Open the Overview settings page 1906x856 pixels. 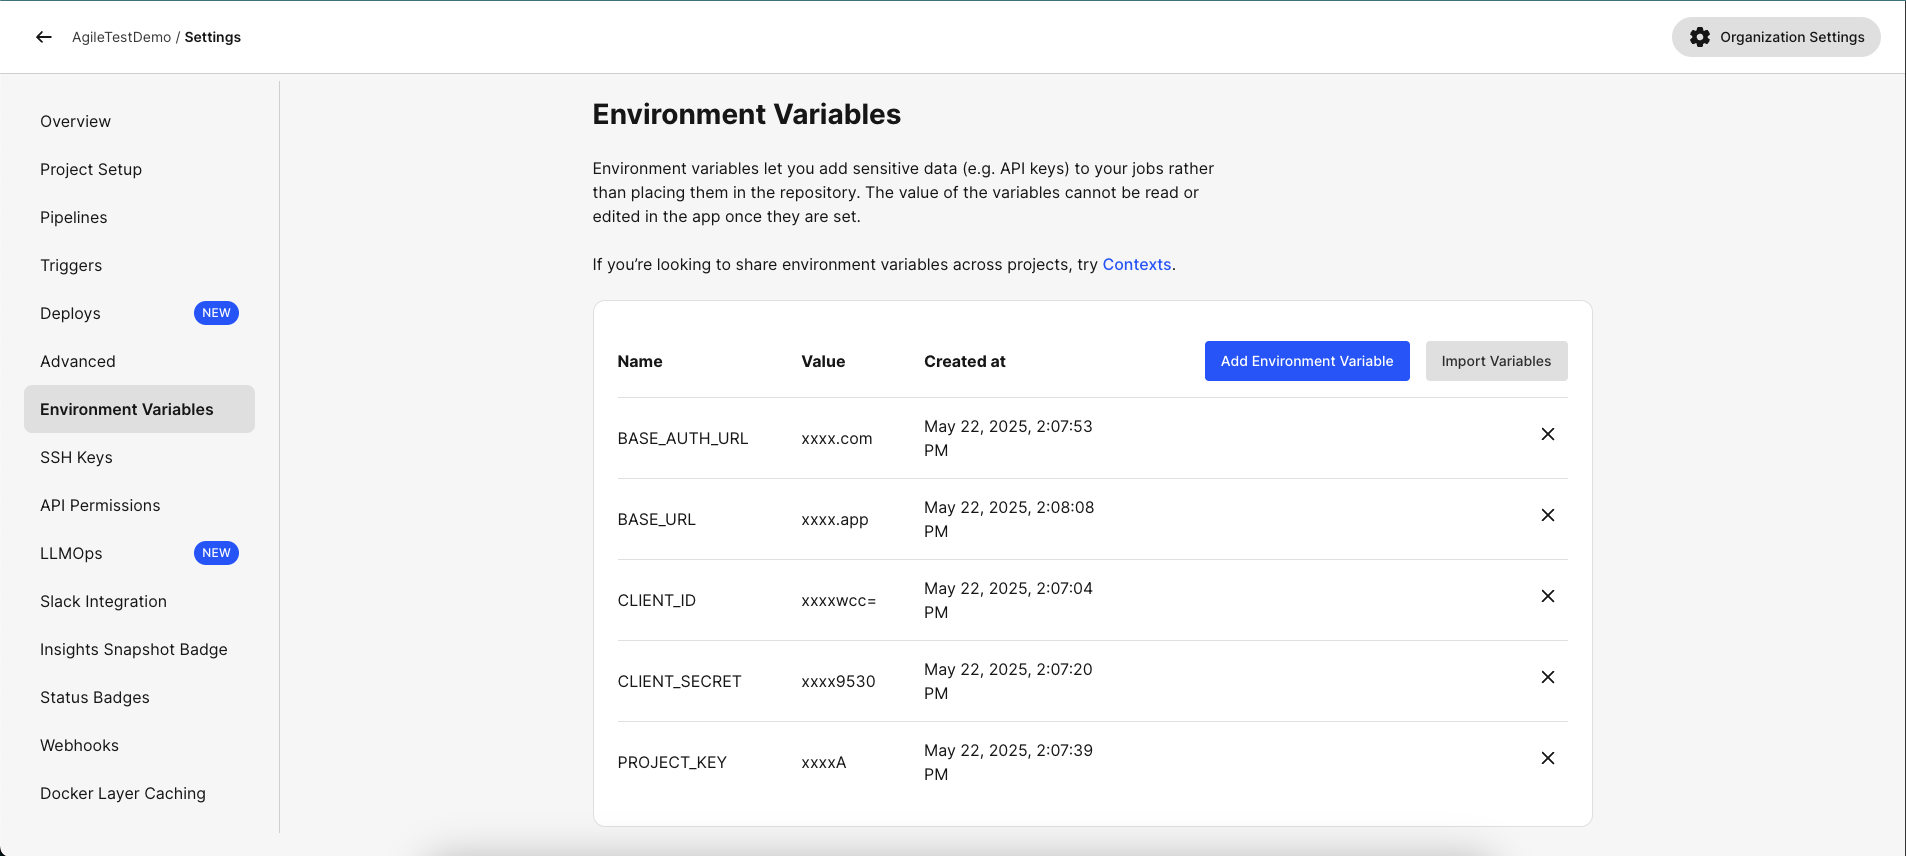[x=75, y=121]
